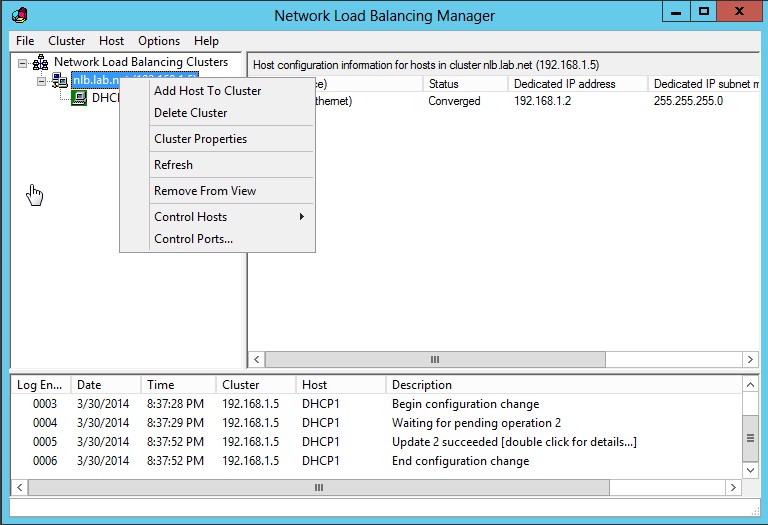Select the Update 2 succeeded log entry
The width and height of the screenshot is (768, 525).
pos(513,442)
